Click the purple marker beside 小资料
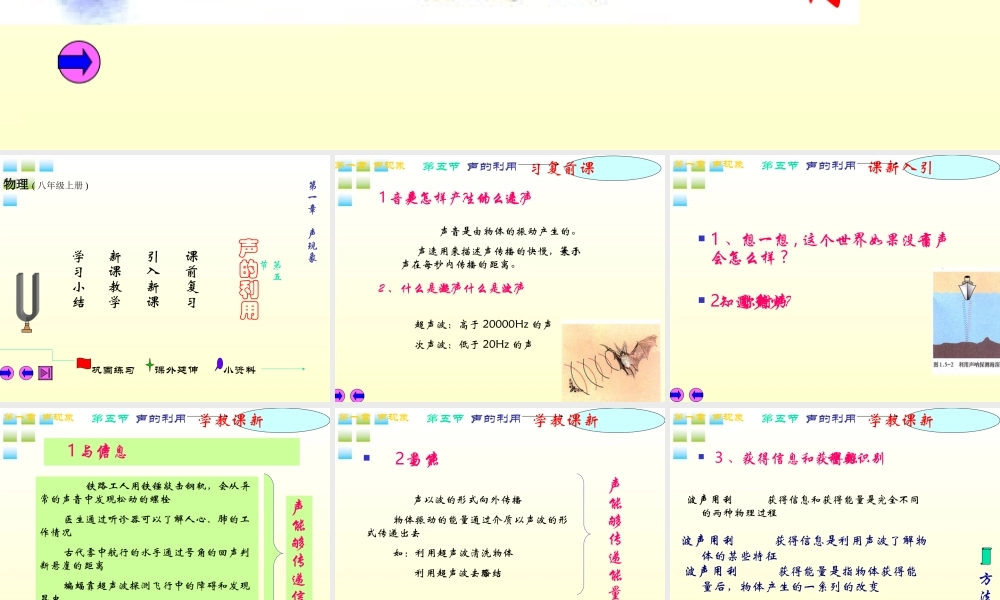This screenshot has width=1000, height=600. click(219, 364)
